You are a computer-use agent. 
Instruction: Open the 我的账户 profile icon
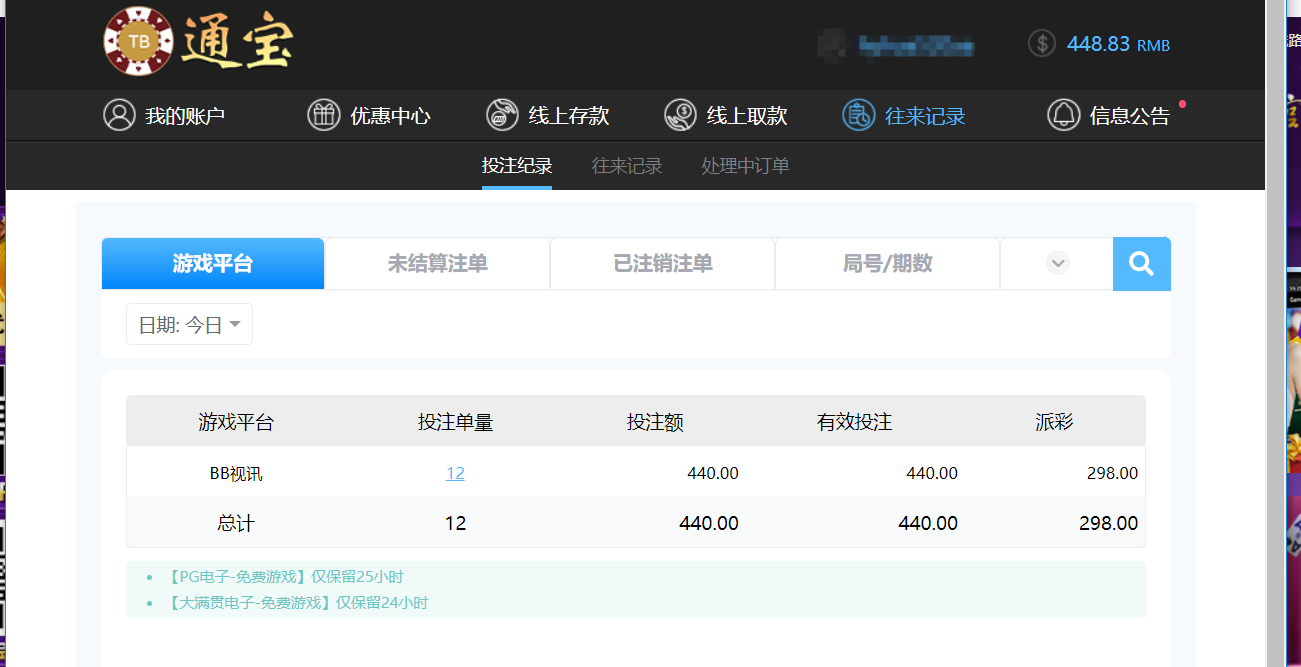(119, 115)
